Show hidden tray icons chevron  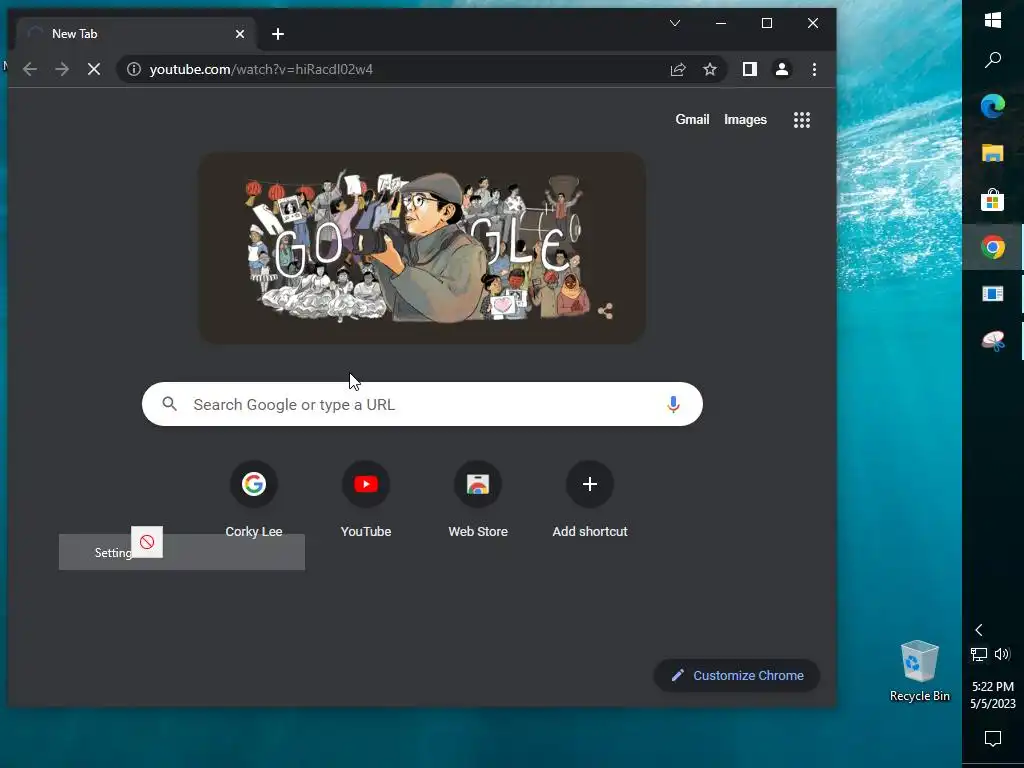(979, 630)
